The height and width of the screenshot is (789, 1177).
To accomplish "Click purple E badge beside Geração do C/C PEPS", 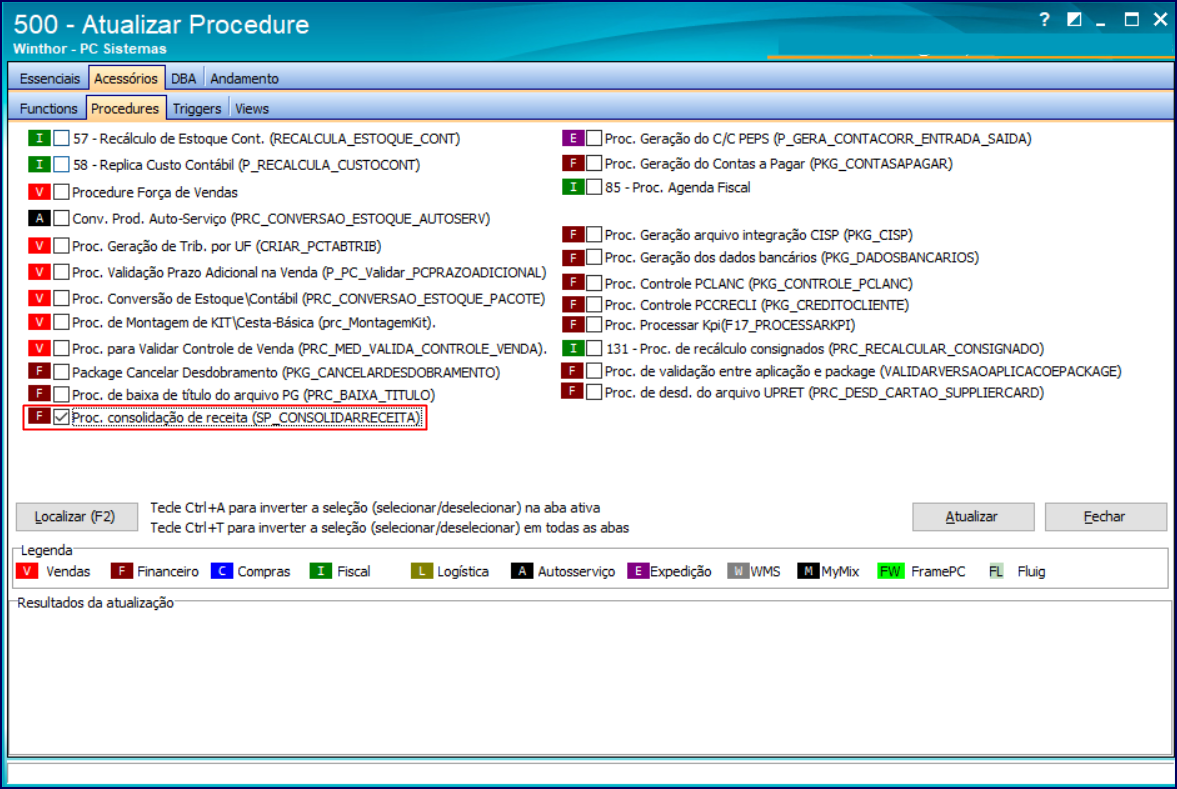I will click(x=573, y=138).
